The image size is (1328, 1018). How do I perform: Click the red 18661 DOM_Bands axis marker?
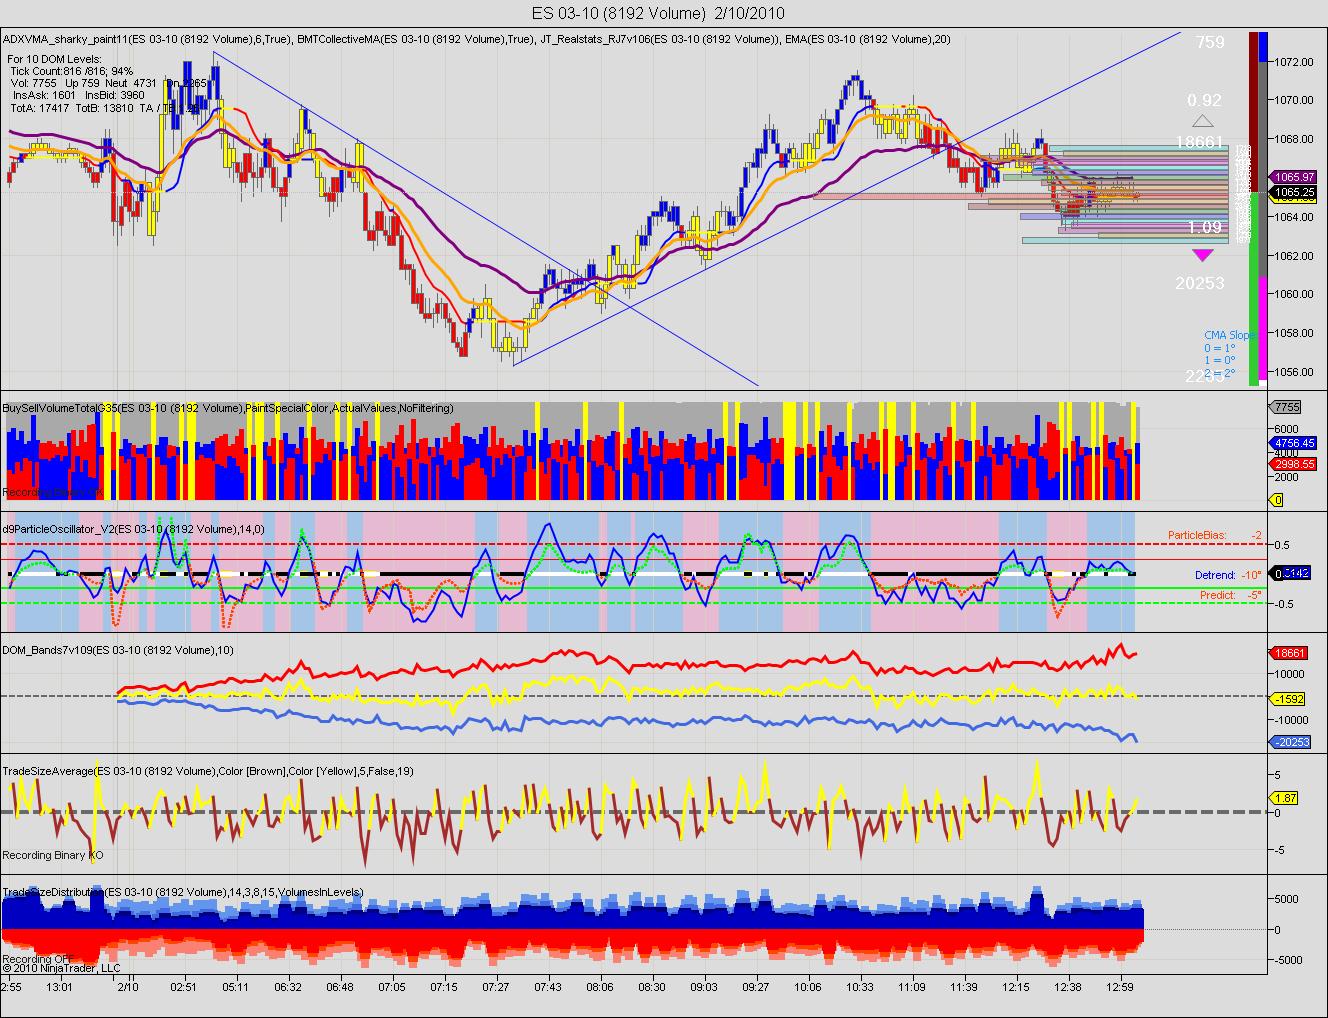pyautogui.click(x=1289, y=653)
